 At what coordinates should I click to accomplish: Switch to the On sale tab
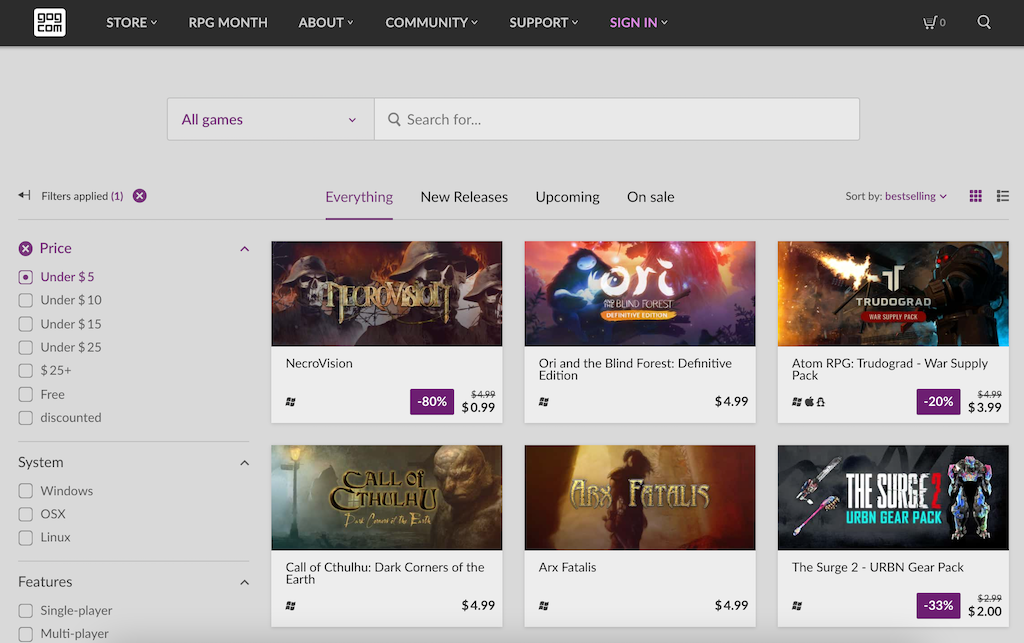coord(650,197)
